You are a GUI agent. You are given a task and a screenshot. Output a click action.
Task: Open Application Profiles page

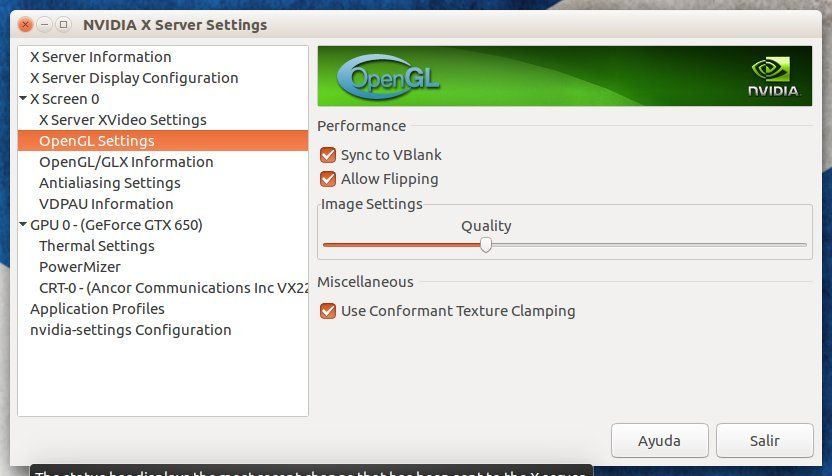[97, 309]
